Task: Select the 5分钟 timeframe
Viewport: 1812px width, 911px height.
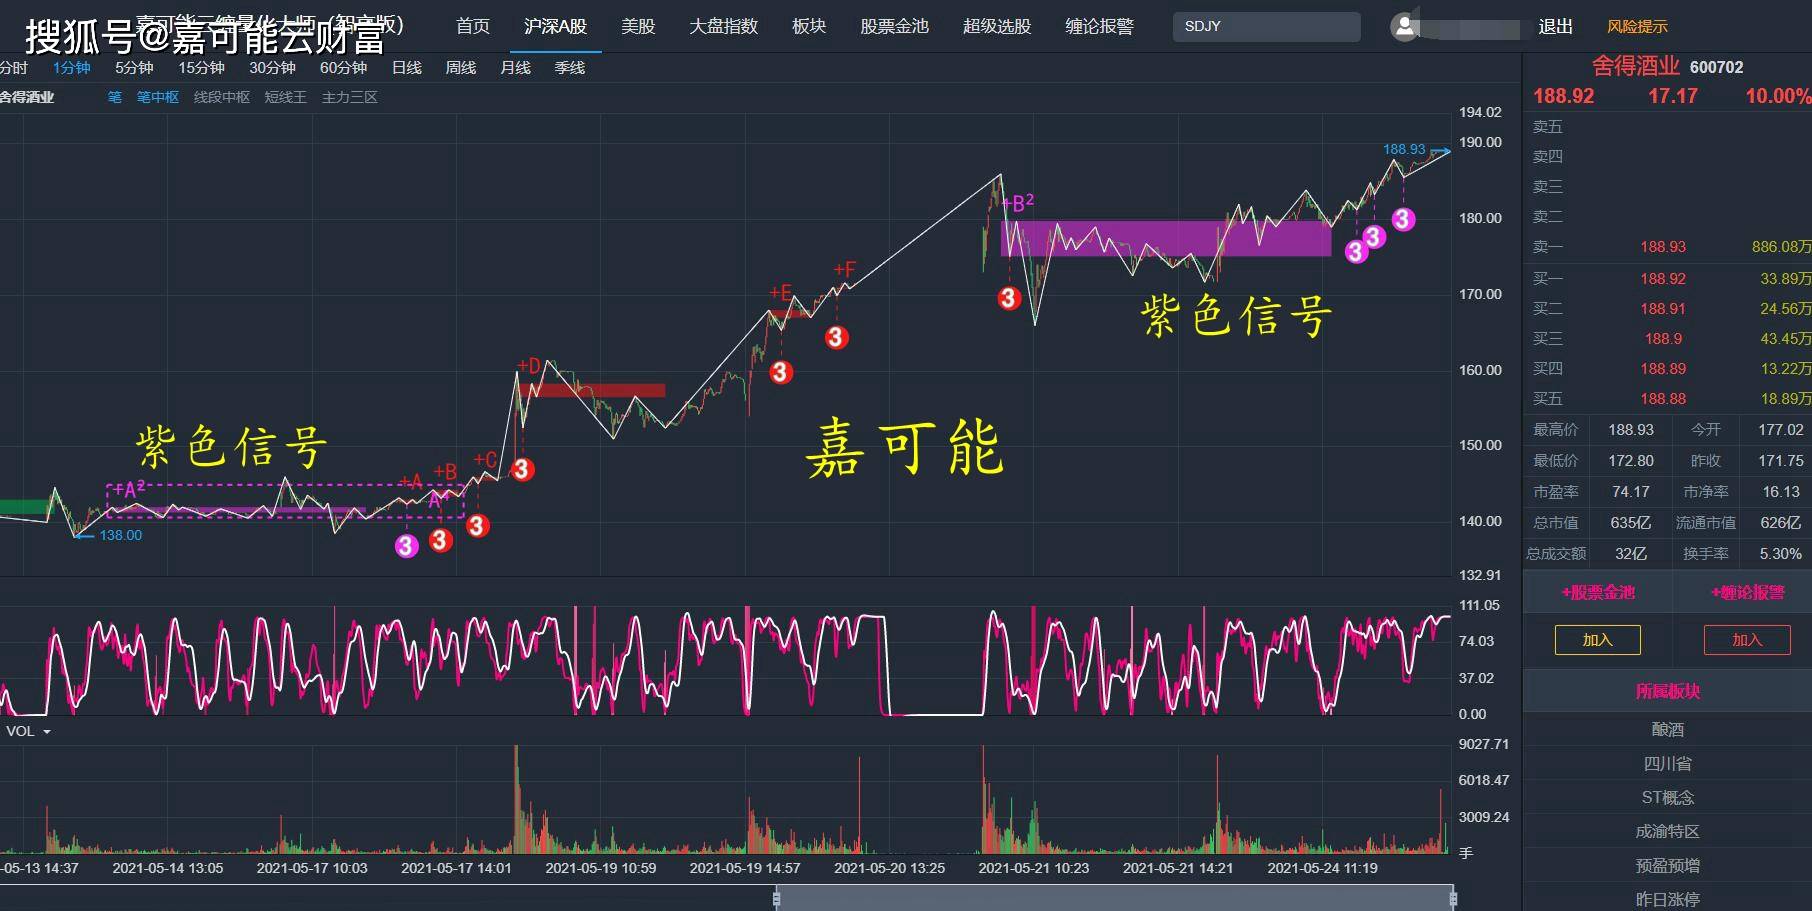Action: [134, 68]
